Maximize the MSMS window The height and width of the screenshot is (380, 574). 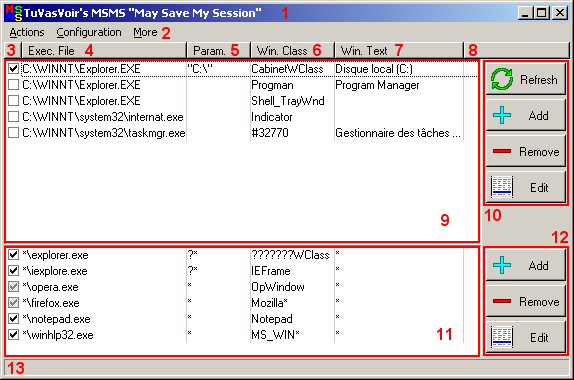click(x=541, y=13)
